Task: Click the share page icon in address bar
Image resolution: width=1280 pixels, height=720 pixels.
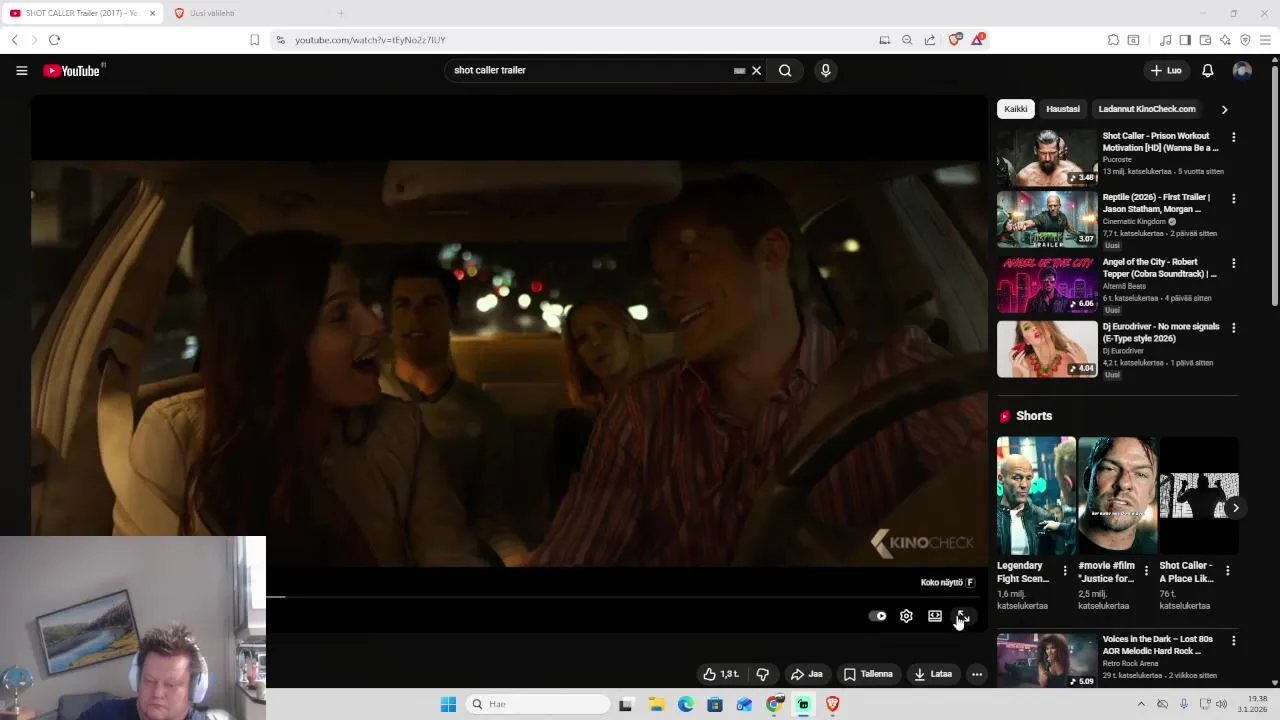Action: pos(930,40)
